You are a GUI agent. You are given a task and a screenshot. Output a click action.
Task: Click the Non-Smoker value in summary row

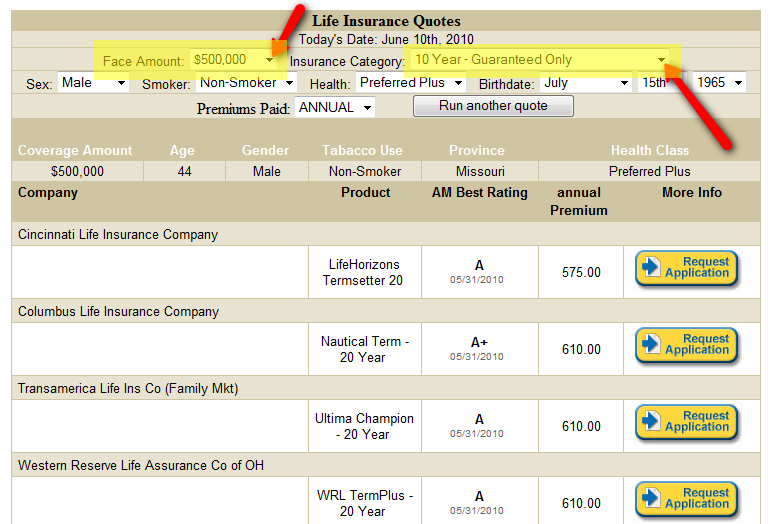[365, 172]
